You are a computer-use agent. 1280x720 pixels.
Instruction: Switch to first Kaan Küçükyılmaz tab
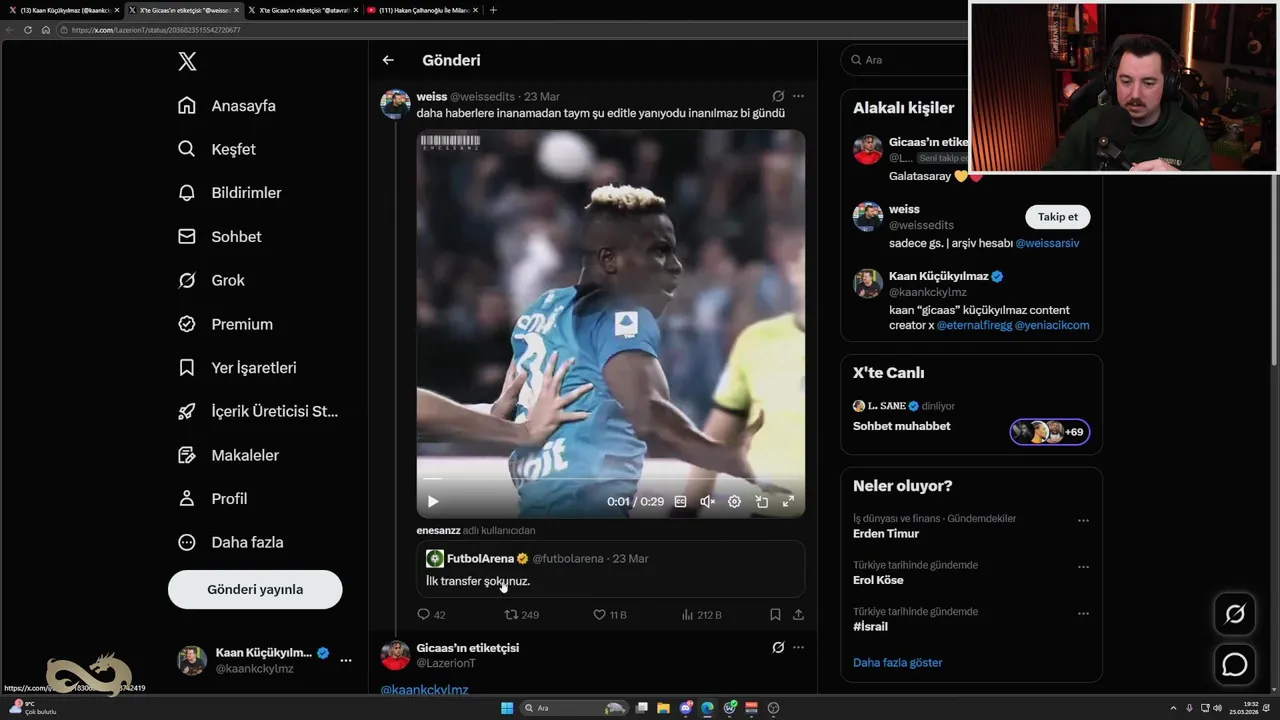click(x=63, y=10)
